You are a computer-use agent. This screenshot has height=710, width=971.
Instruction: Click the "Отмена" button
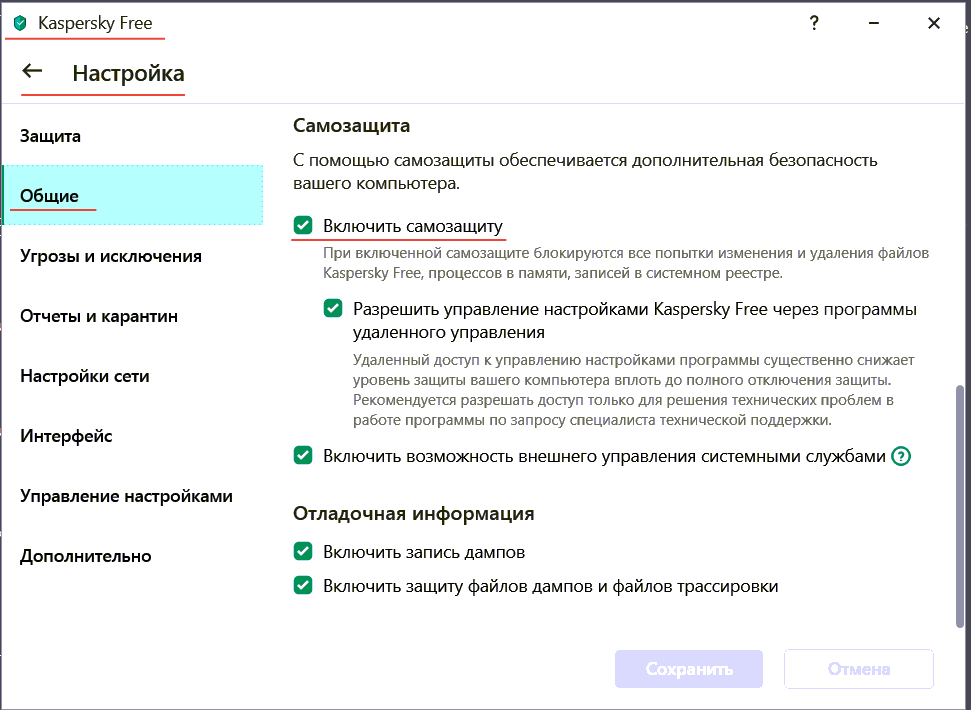point(858,669)
